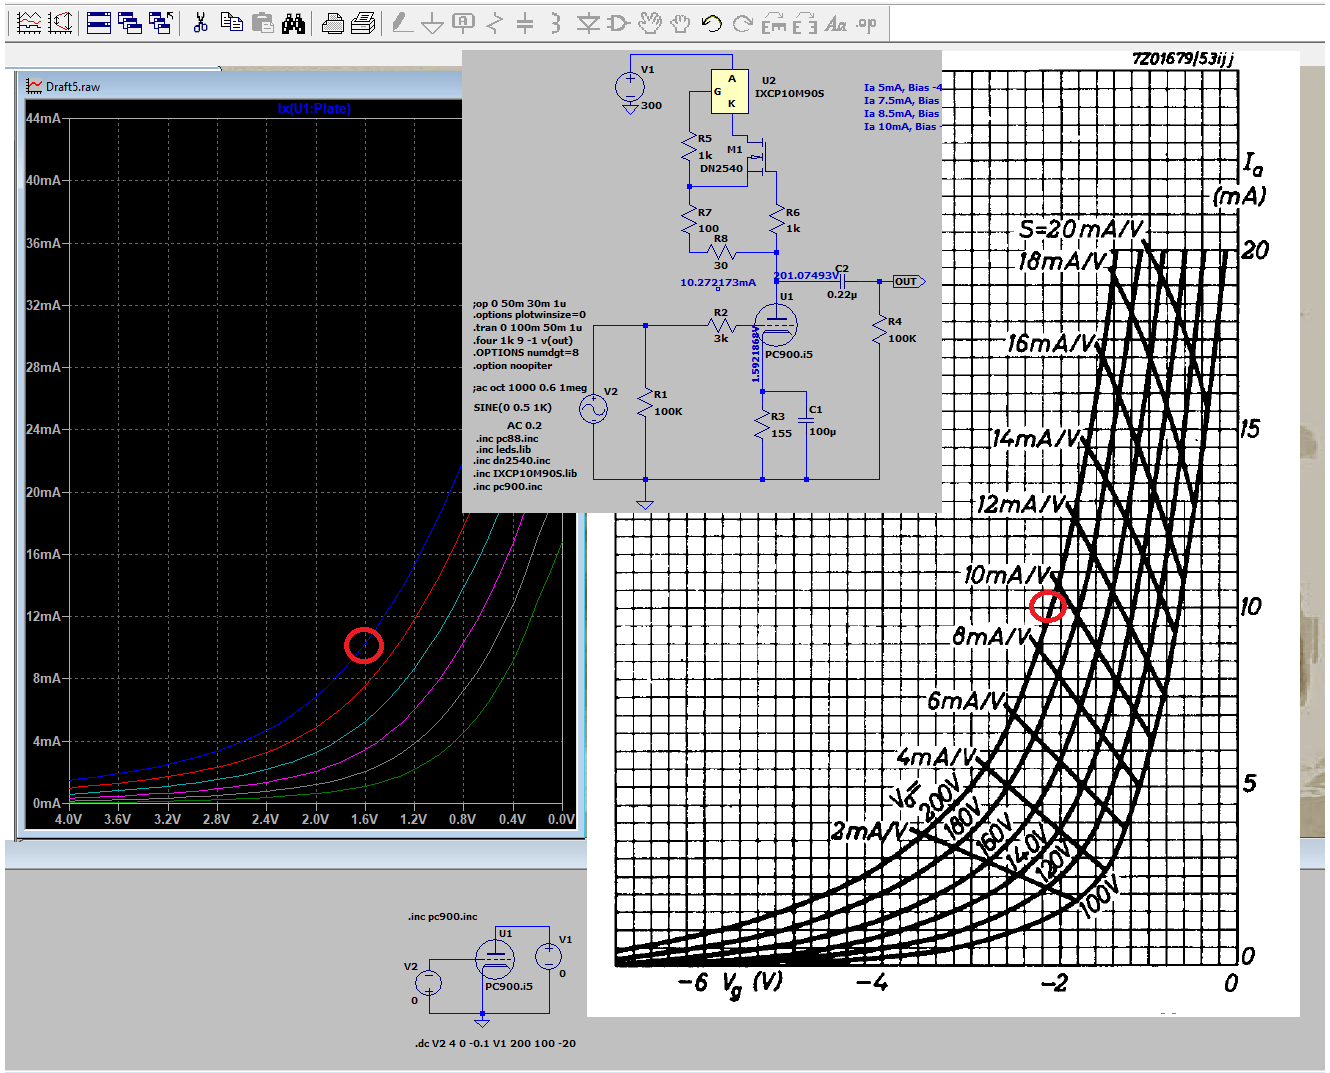The image size is (1330, 1073).
Task: Click the SINE(0 0.5 1K) text
Action: (x=512, y=408)
